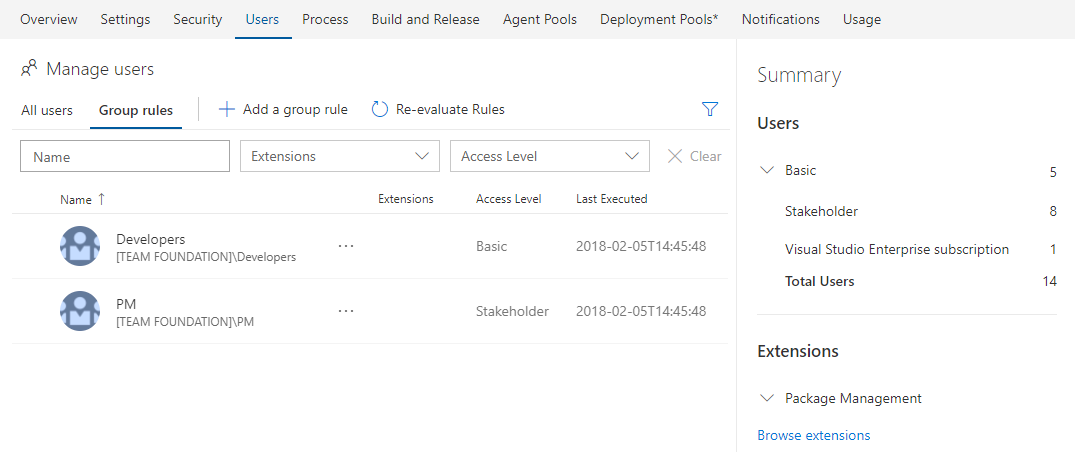Collapse the Package Management extension chevron
Screen dimensions: 1075x452
[767, 398]
